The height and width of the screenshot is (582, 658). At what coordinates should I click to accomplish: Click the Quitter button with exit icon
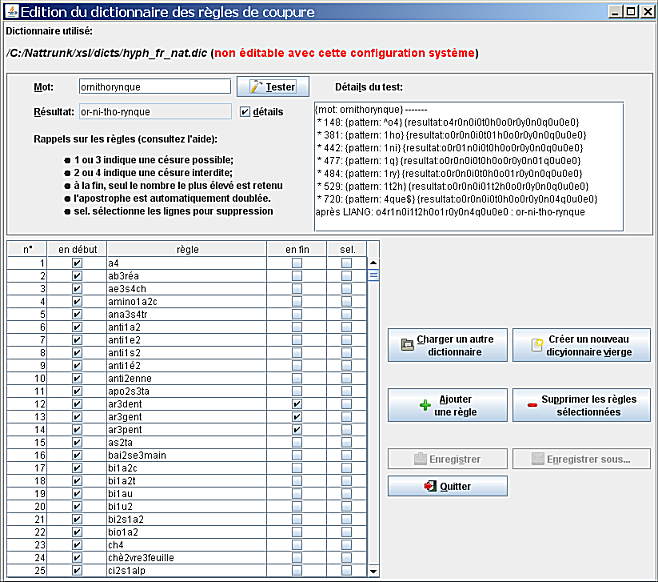coord(447,486)
